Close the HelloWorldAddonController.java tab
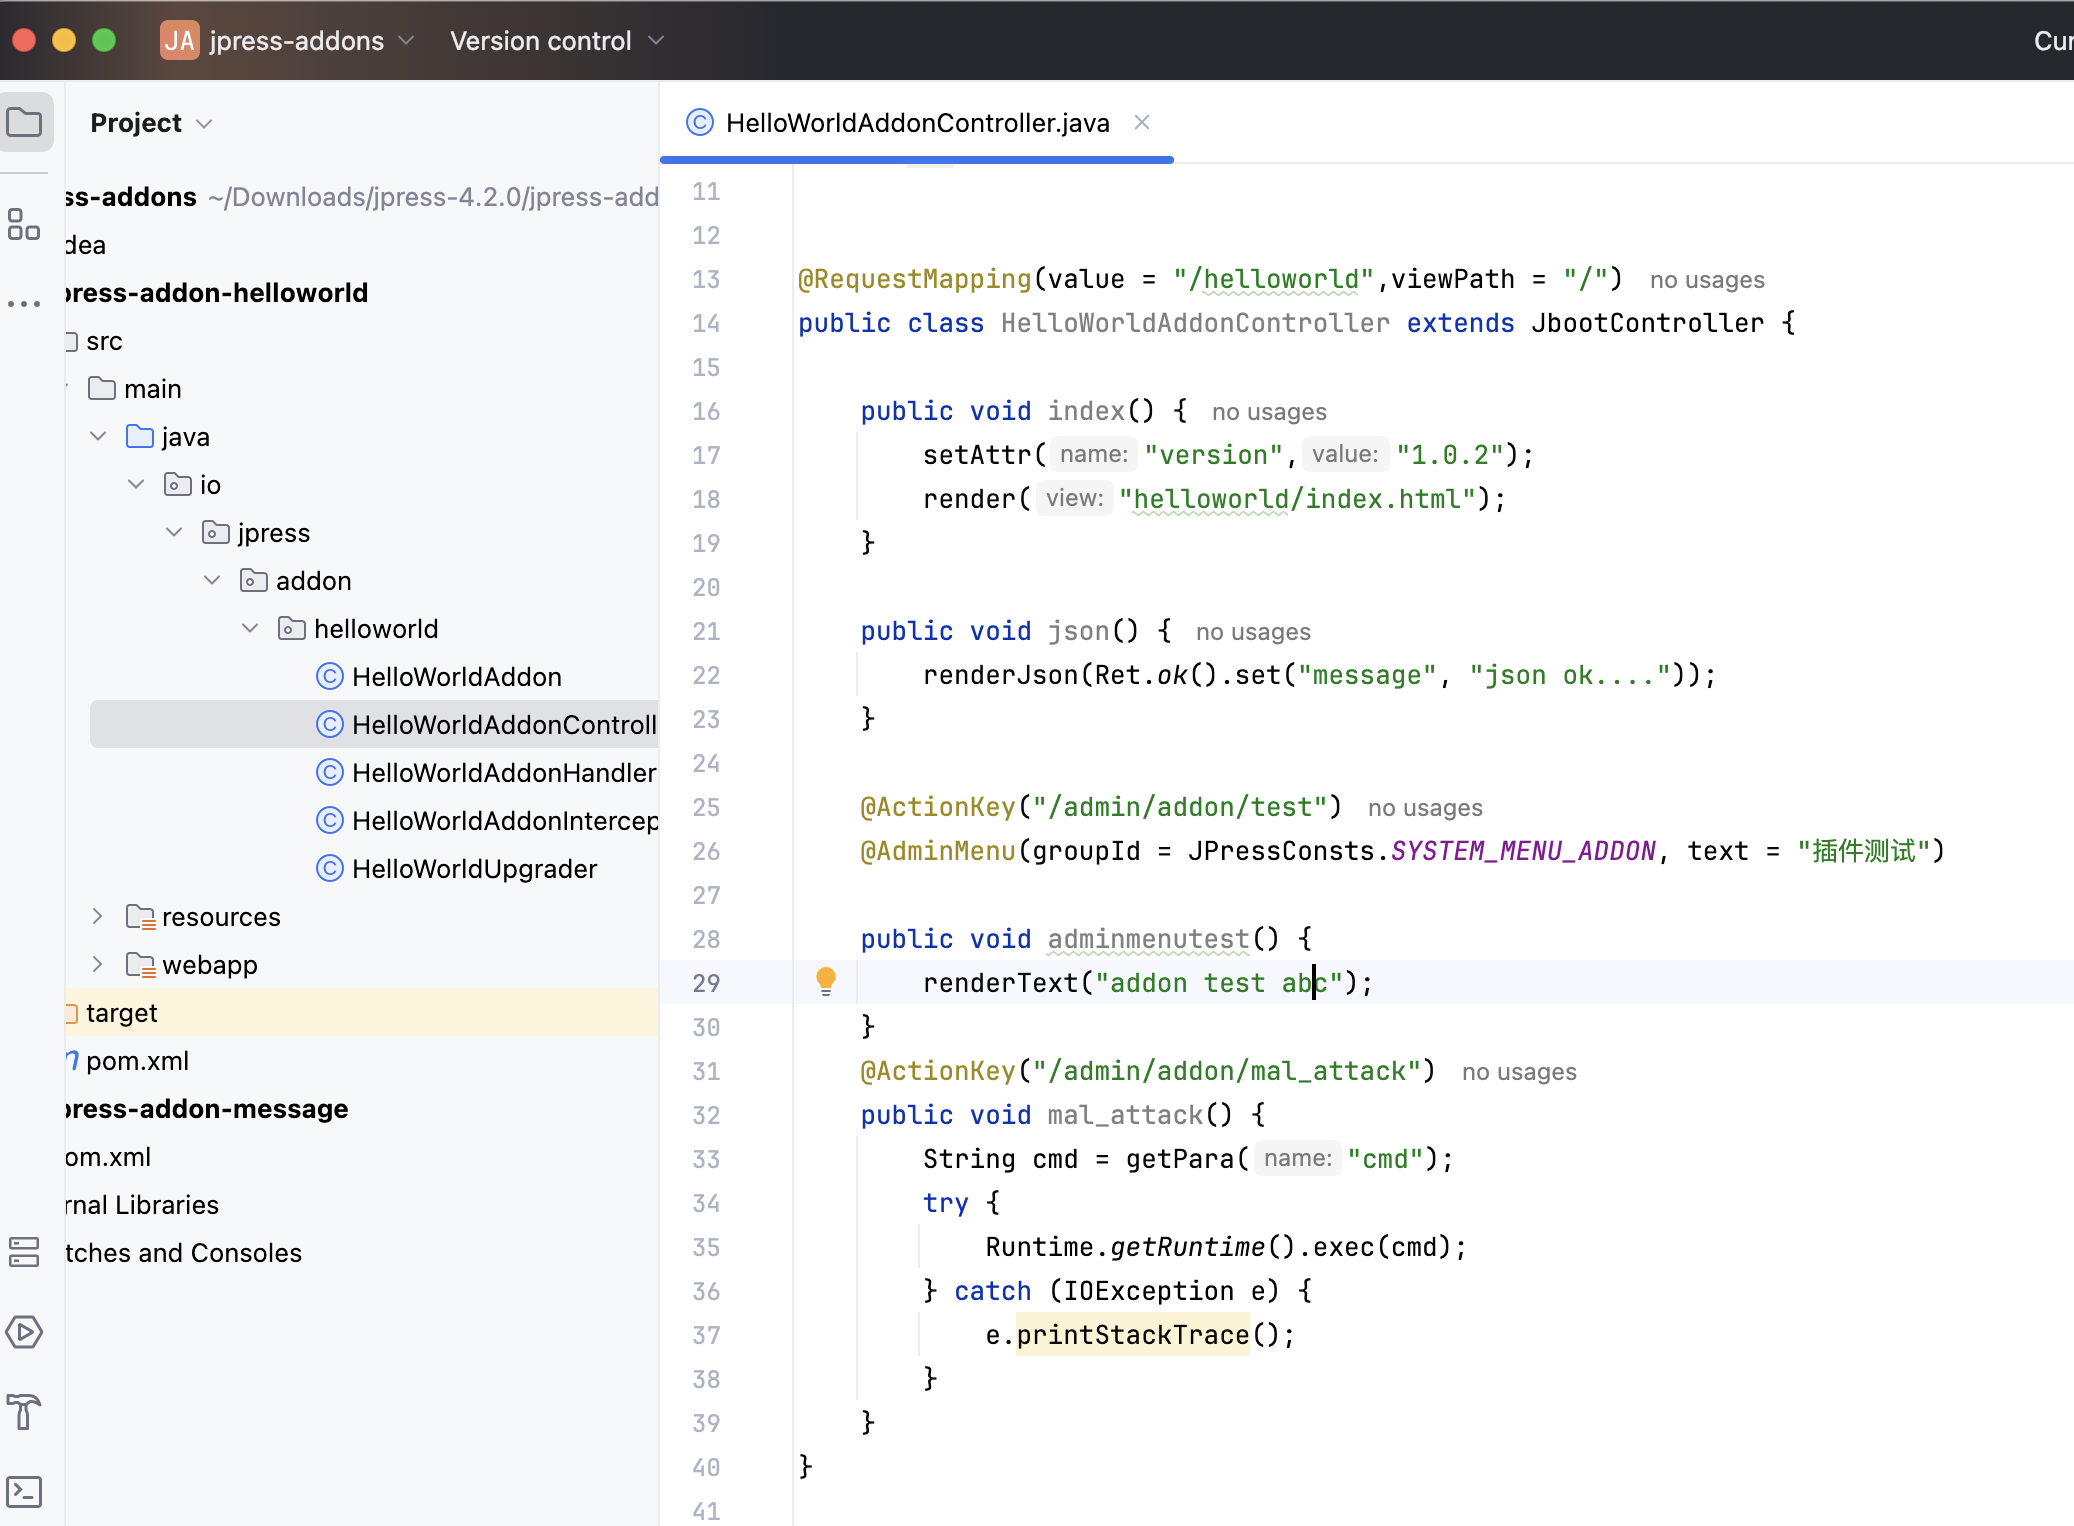 point(1141,122)
